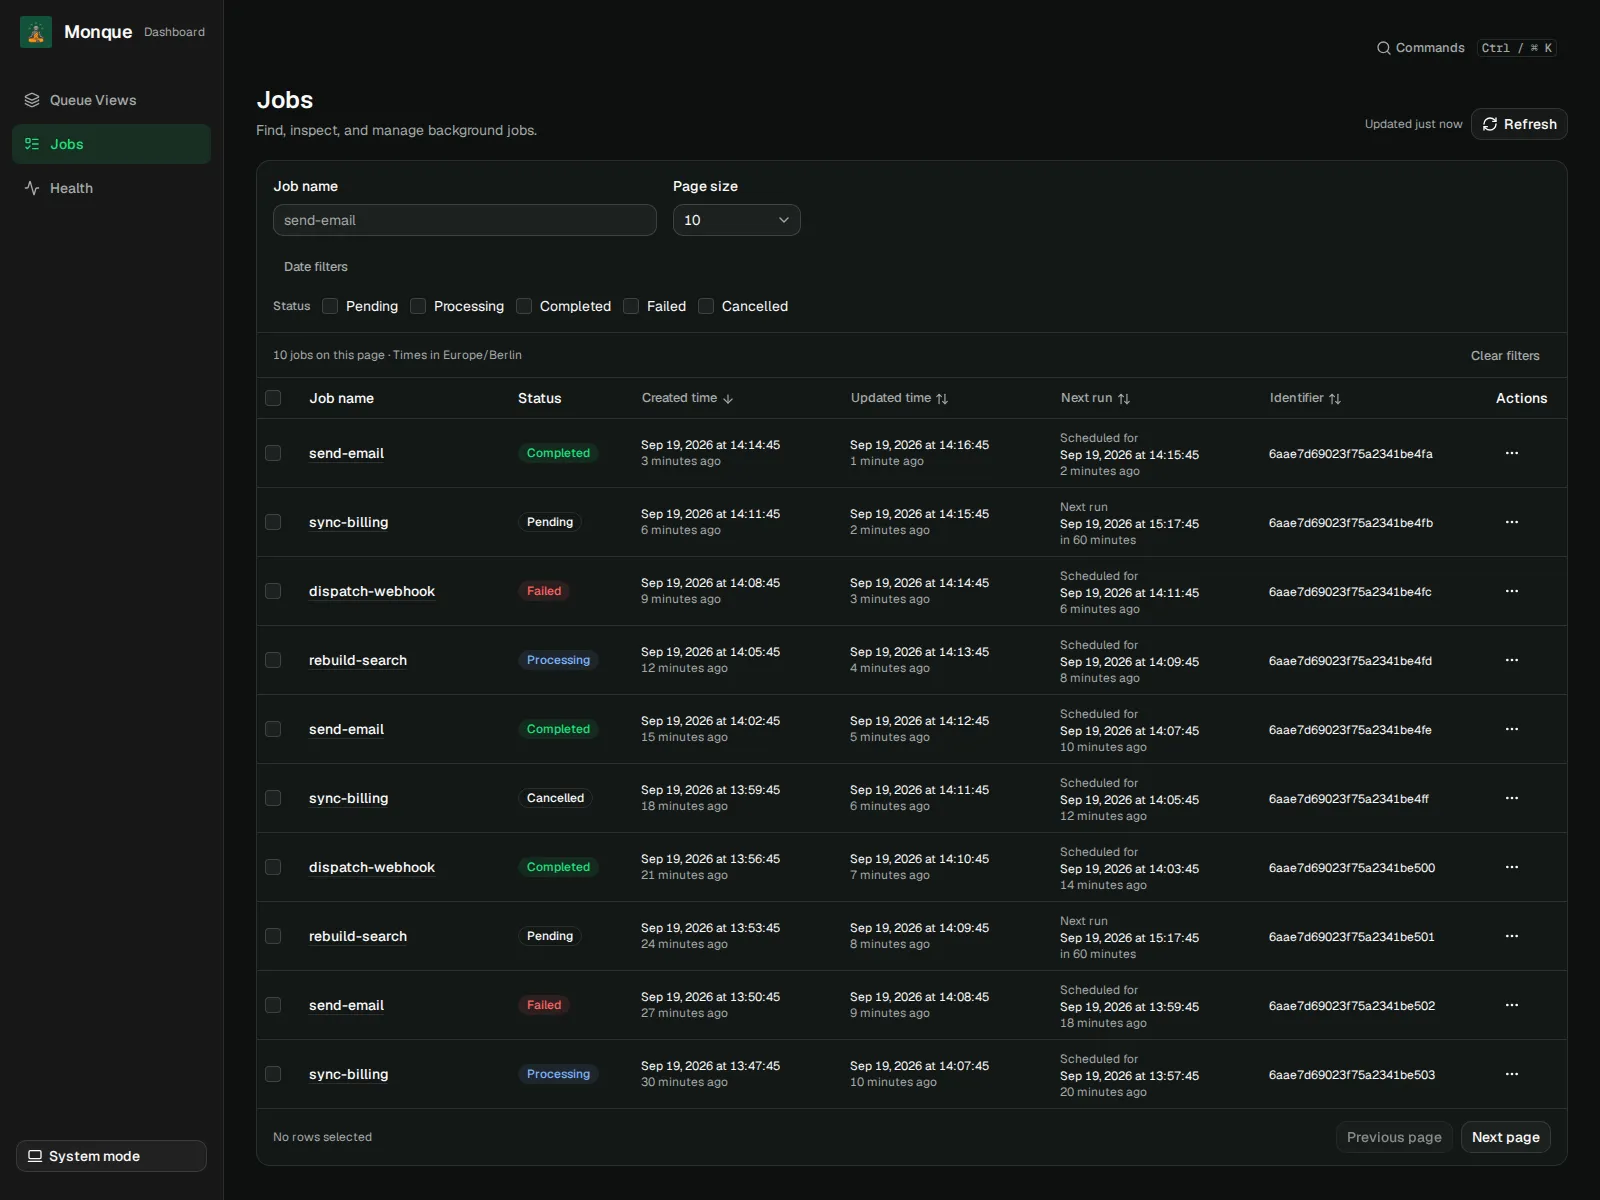Open the Page size dropdown
The height and width of the screenshot is (1200, 1600).
[x=737, y=220]
